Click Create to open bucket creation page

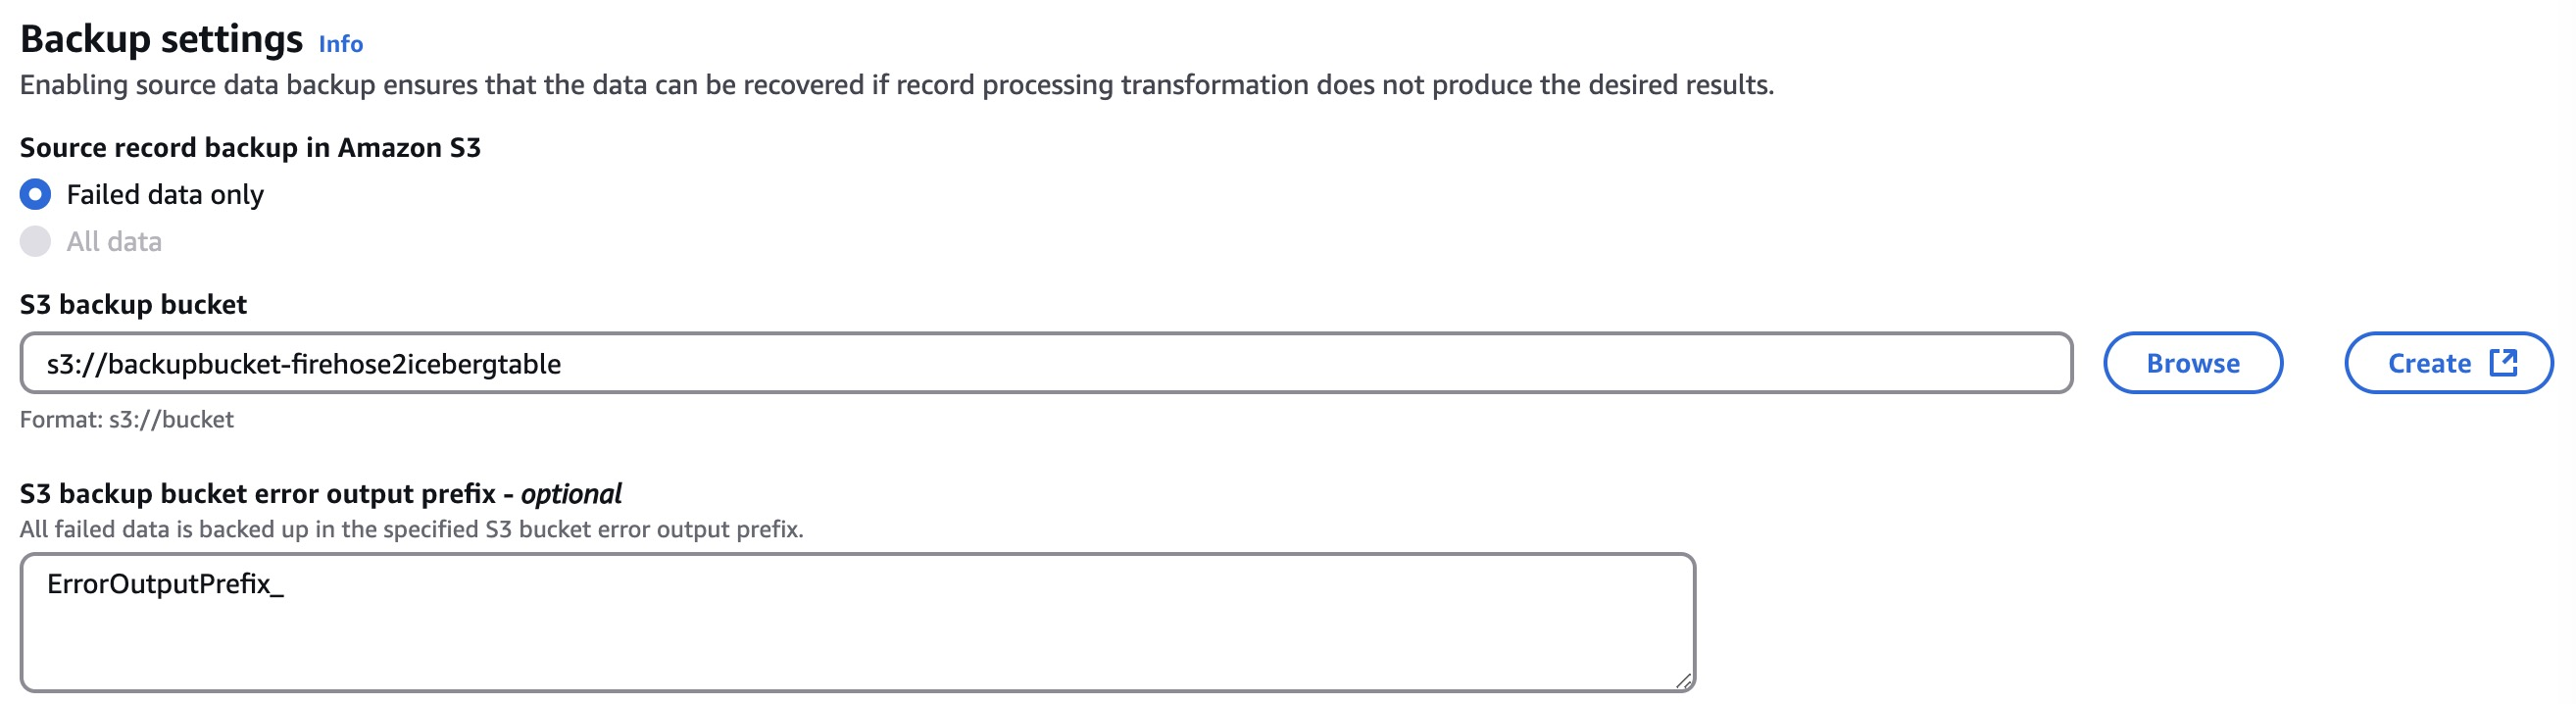(2447, 363)
